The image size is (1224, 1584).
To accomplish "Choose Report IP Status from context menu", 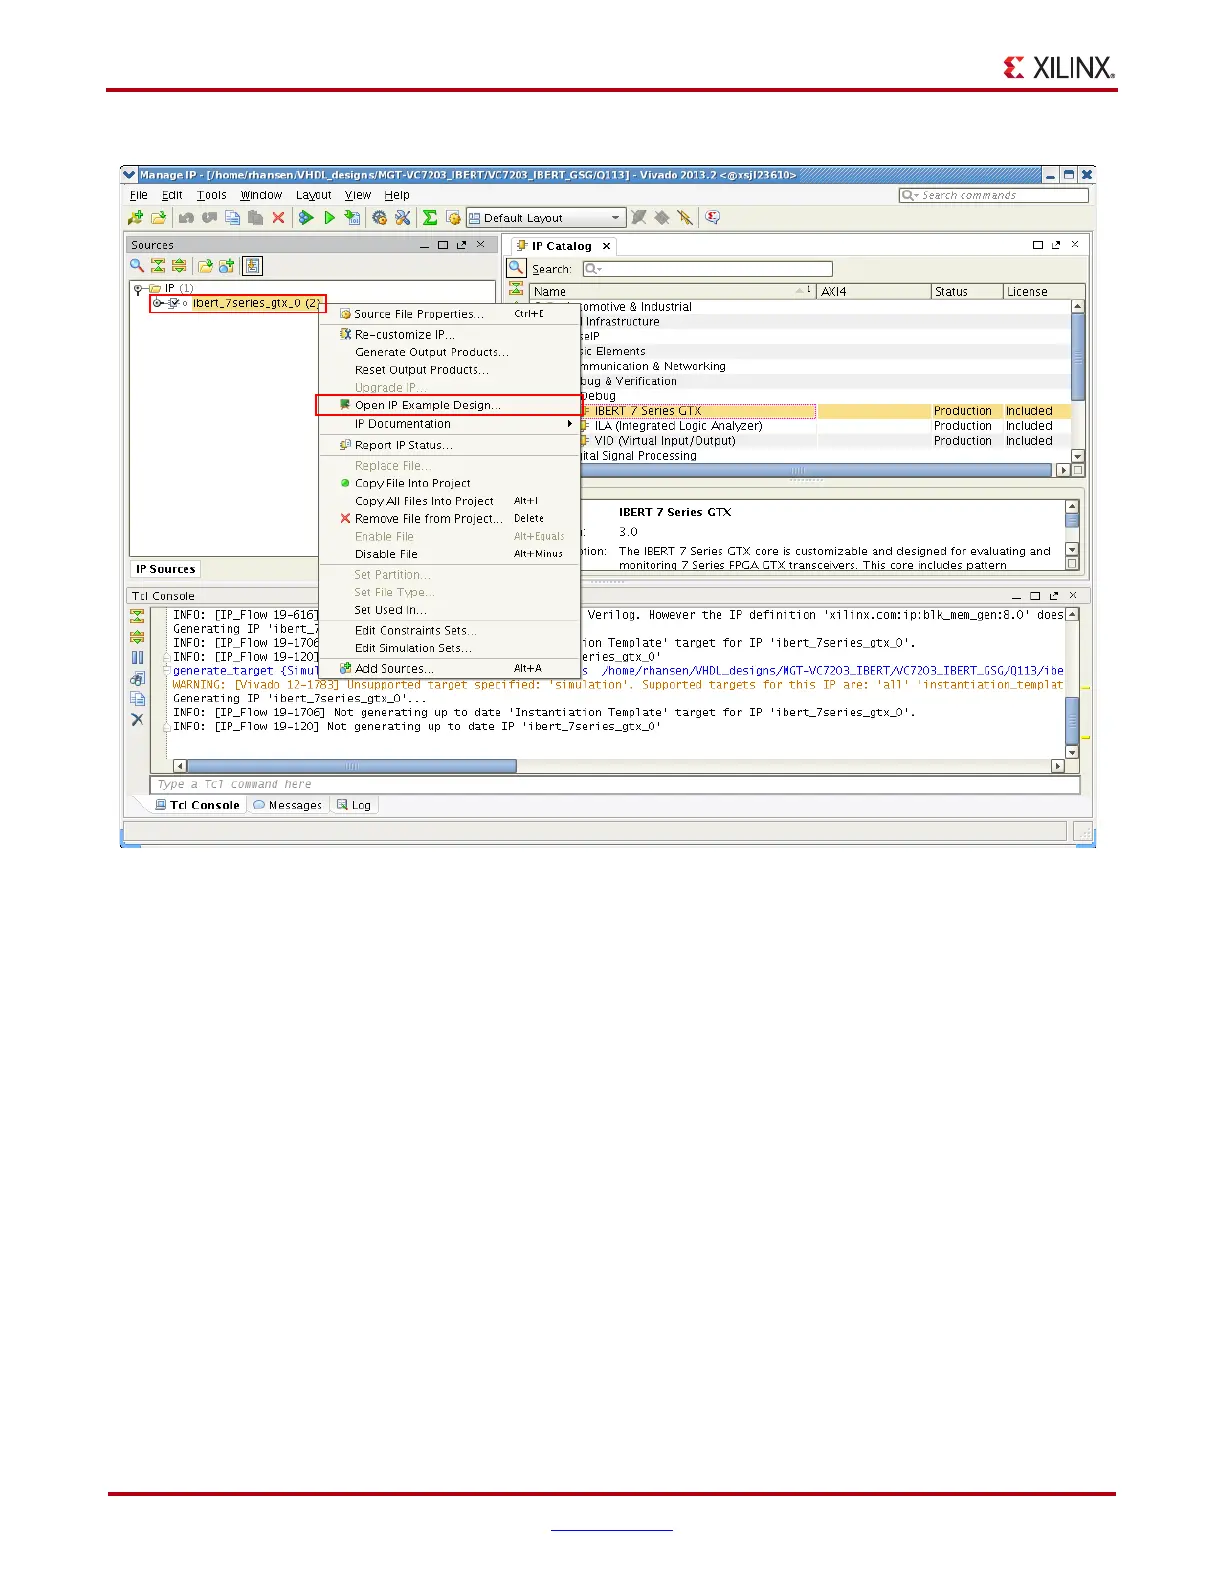I will pos(449,445).
